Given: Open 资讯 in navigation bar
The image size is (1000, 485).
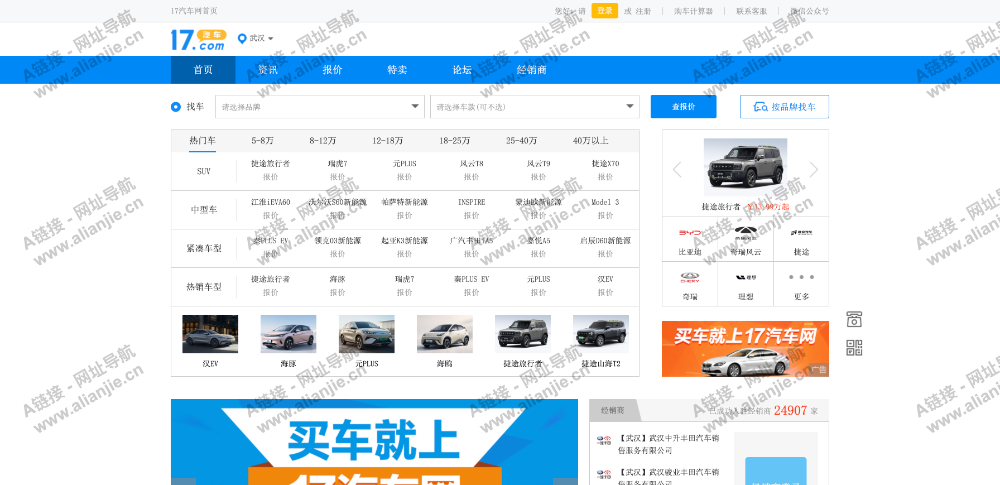Looking at the screenshot, I should (x=268, y=70).
